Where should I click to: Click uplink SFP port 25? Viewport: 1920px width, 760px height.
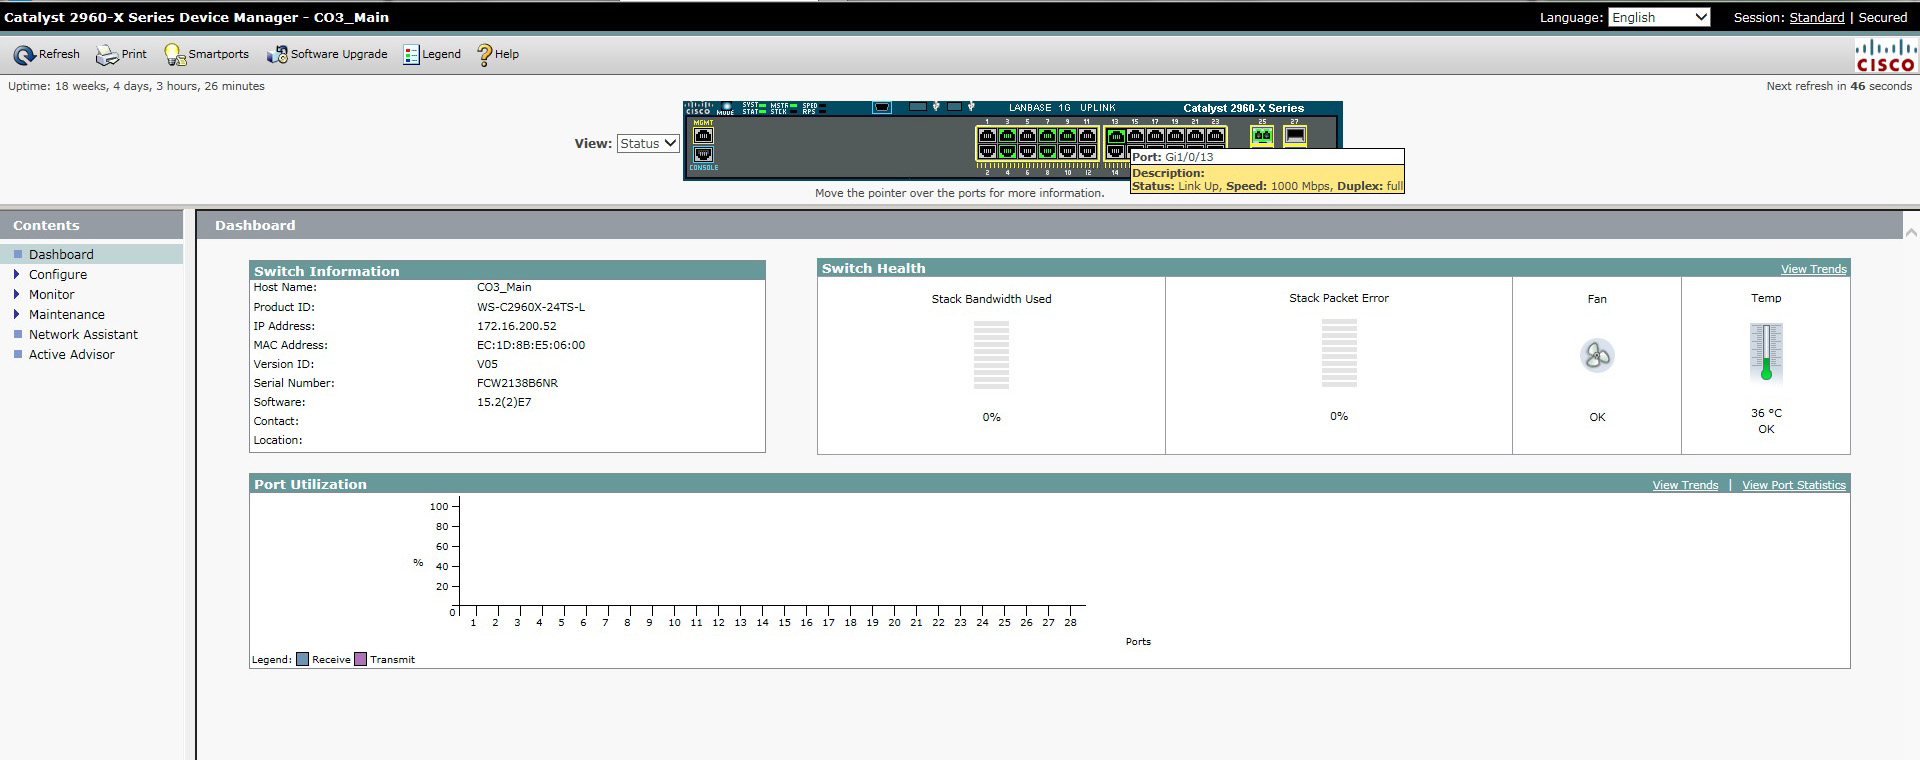tap(1262, 135)
